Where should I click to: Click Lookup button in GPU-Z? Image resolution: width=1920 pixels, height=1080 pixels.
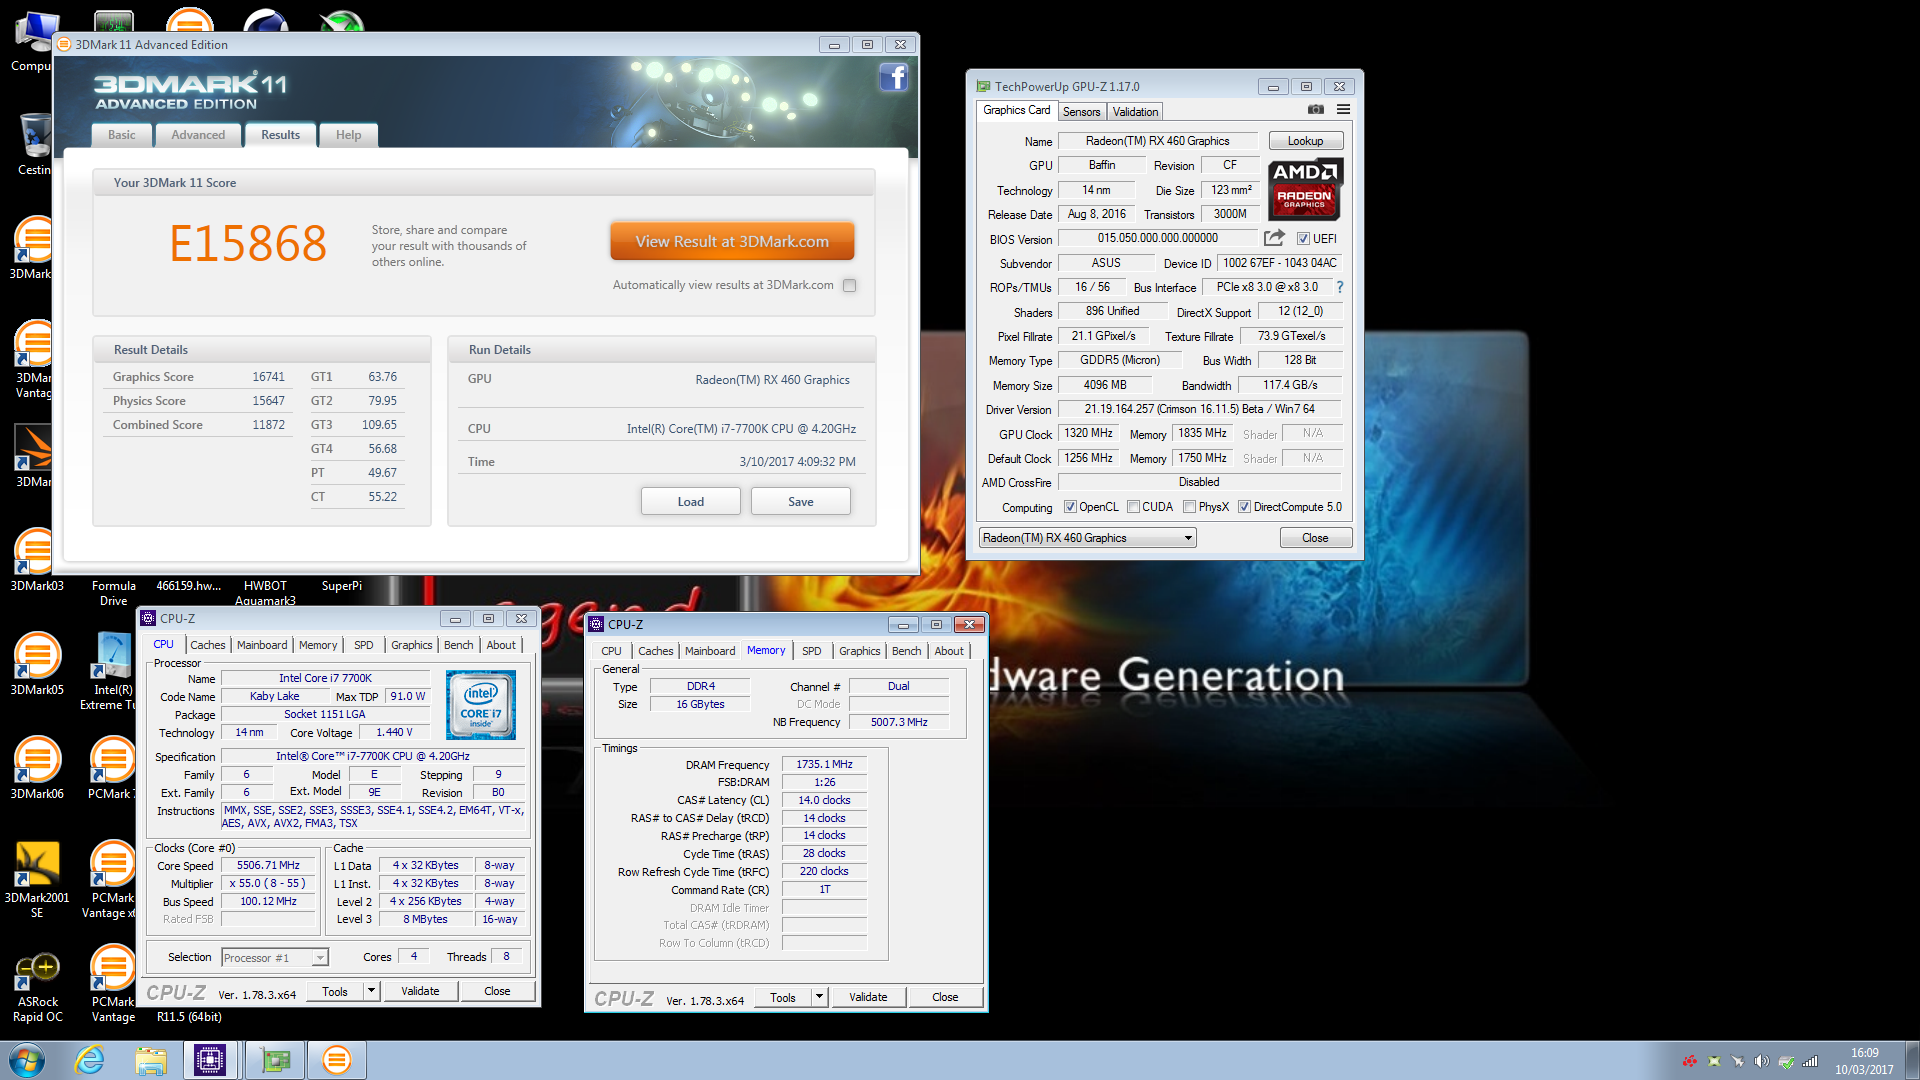[1305, 141]
